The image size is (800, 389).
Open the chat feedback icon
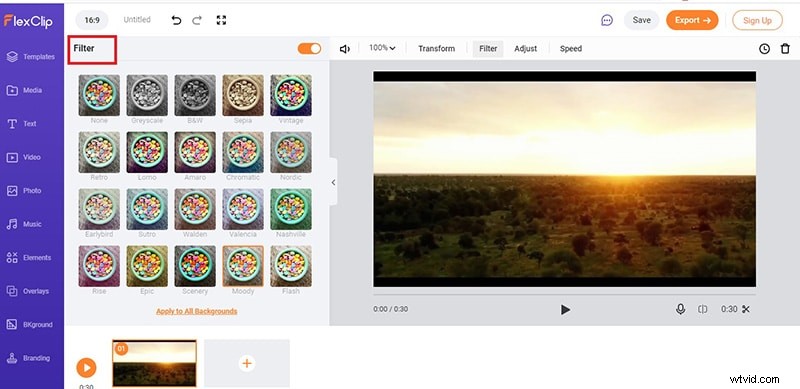[x=607, y=20]
